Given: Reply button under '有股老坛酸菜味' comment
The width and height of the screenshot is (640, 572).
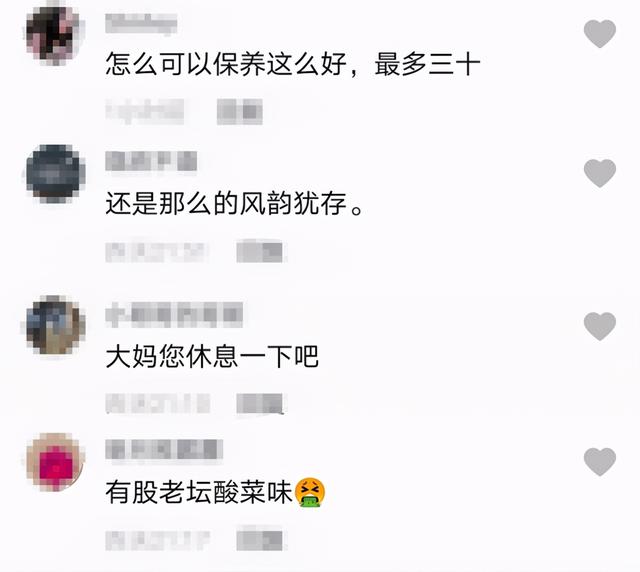Looking at the screenshot, I should point(260,539).
